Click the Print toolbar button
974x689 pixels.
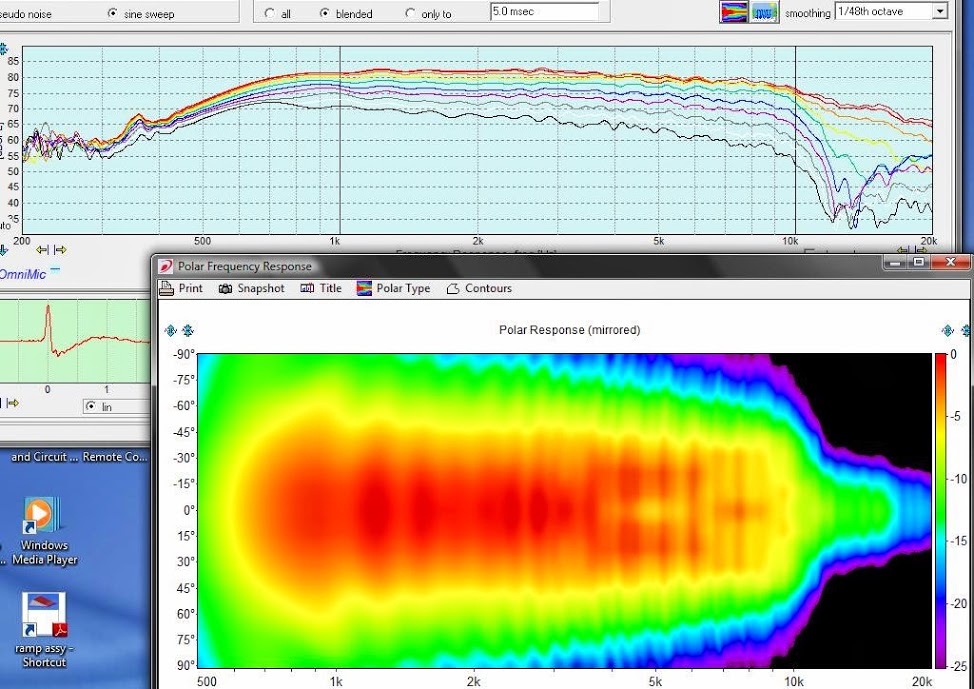click(x=181, y=288)
